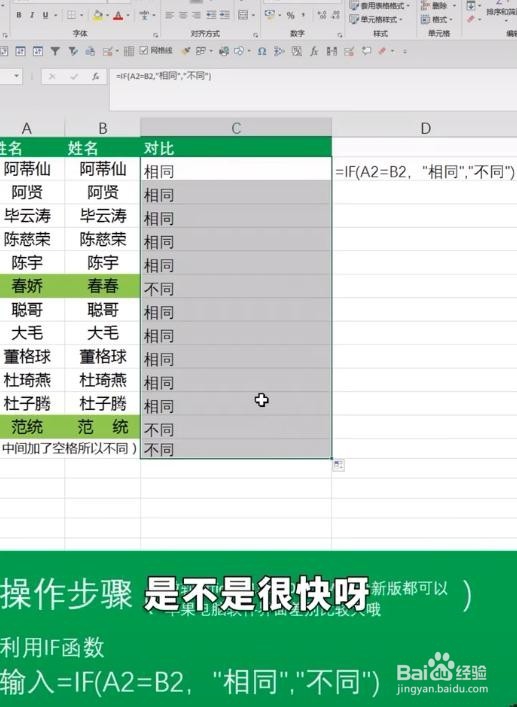Open 套用表格格式 table format dropdown
This screenshot has height=707, width=517.
pyautogui.click(x=380, y=6)
